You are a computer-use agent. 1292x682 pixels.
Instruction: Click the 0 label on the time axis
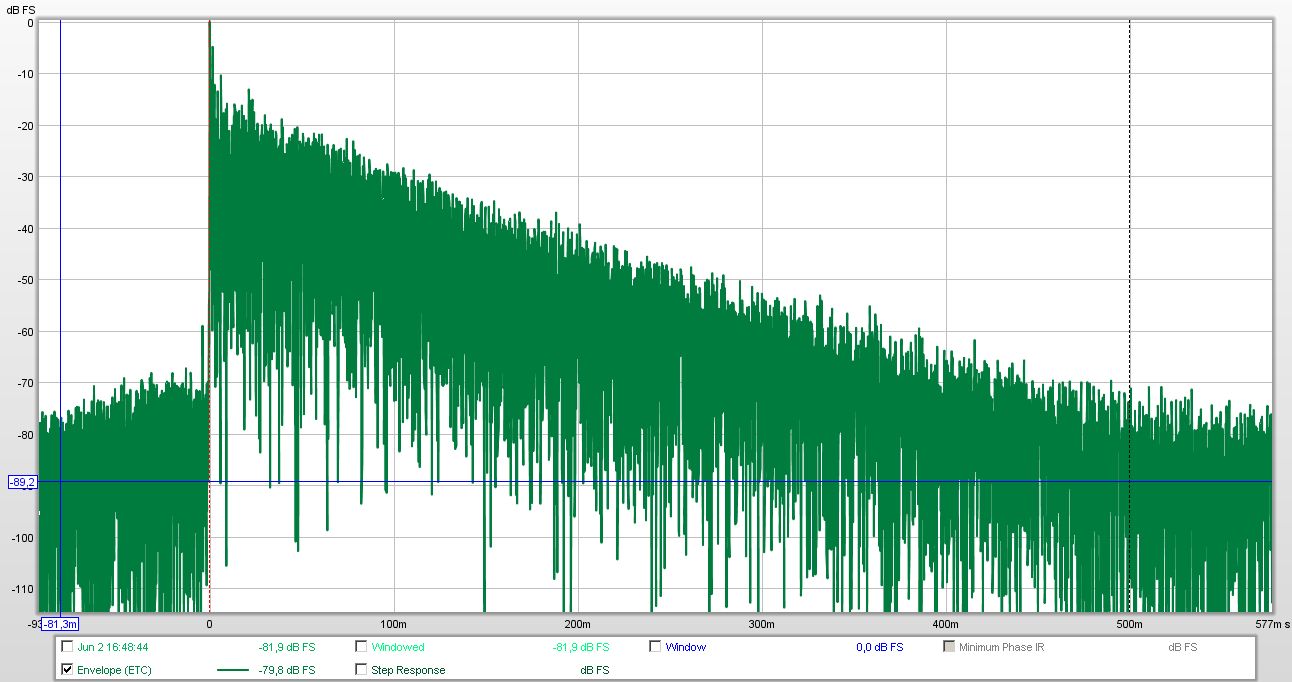(209, 624)
